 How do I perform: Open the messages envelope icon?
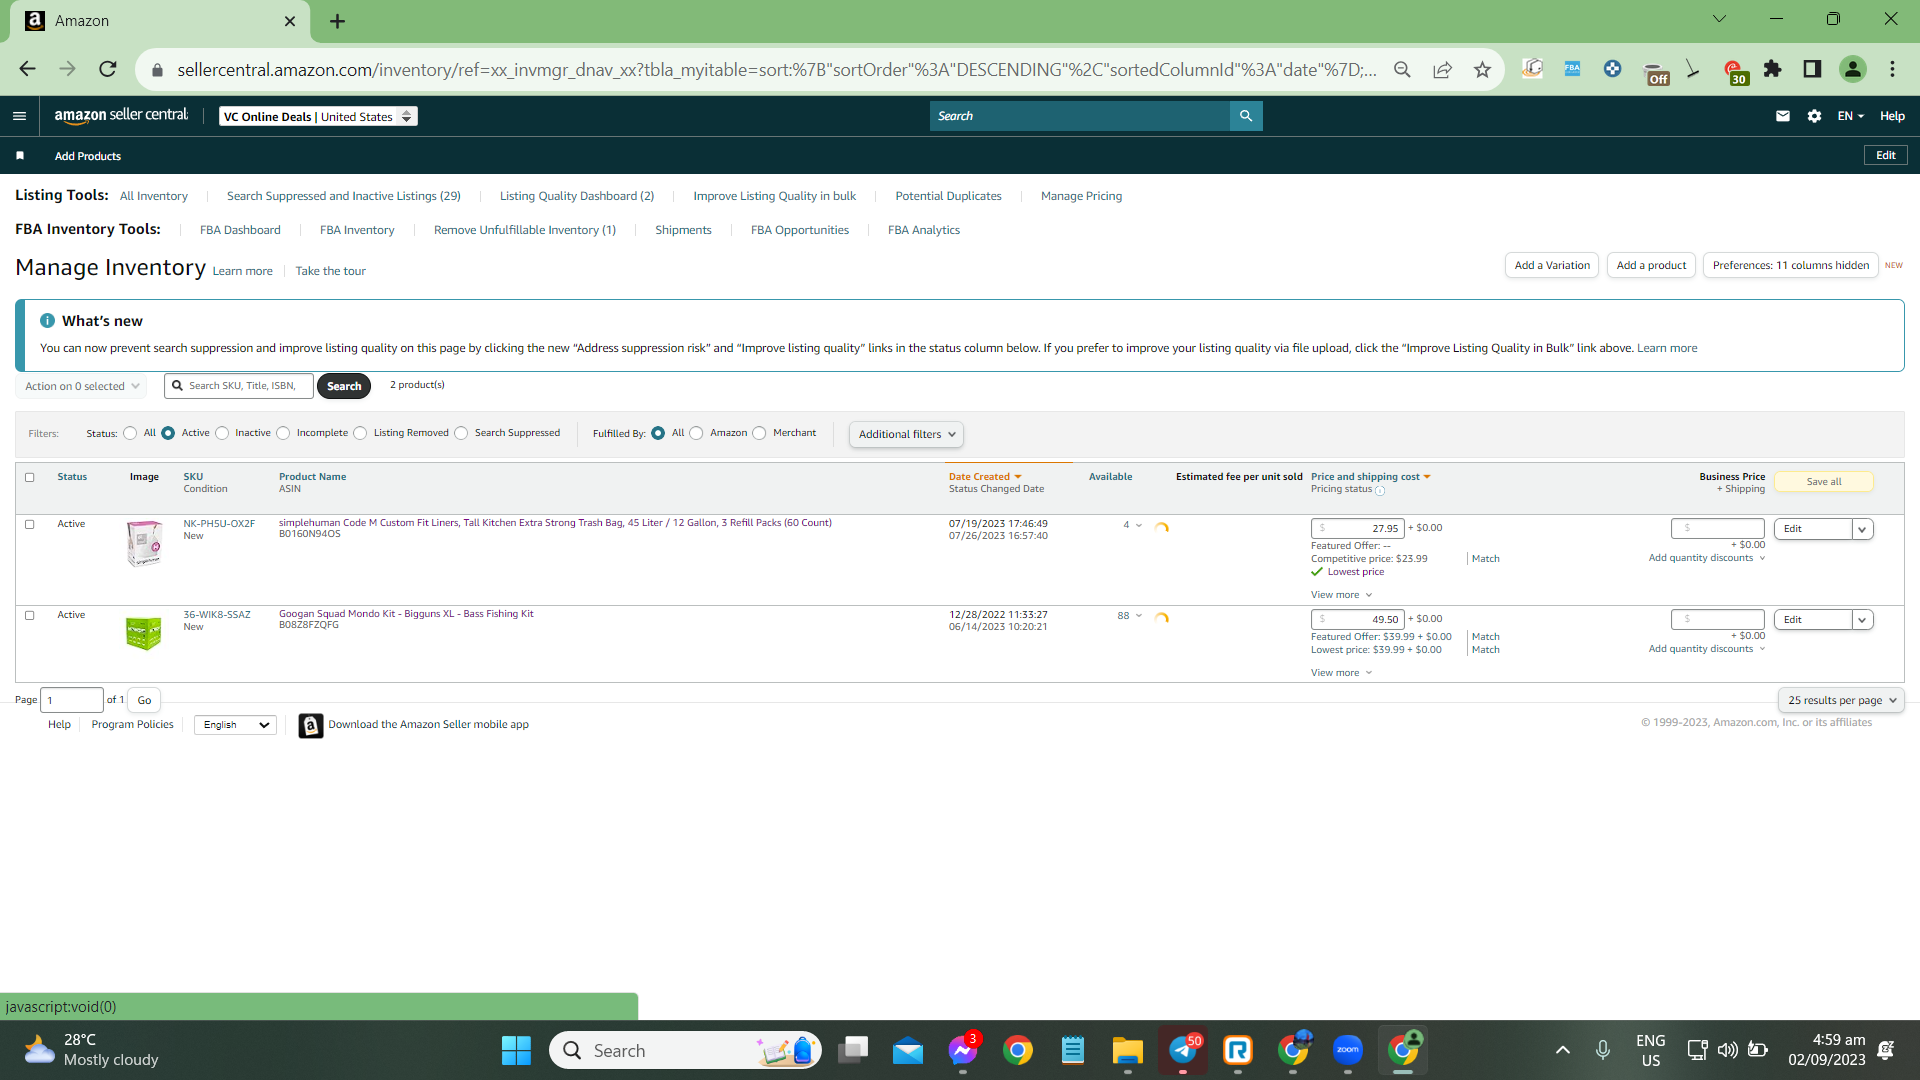(x=1783, y=116)
